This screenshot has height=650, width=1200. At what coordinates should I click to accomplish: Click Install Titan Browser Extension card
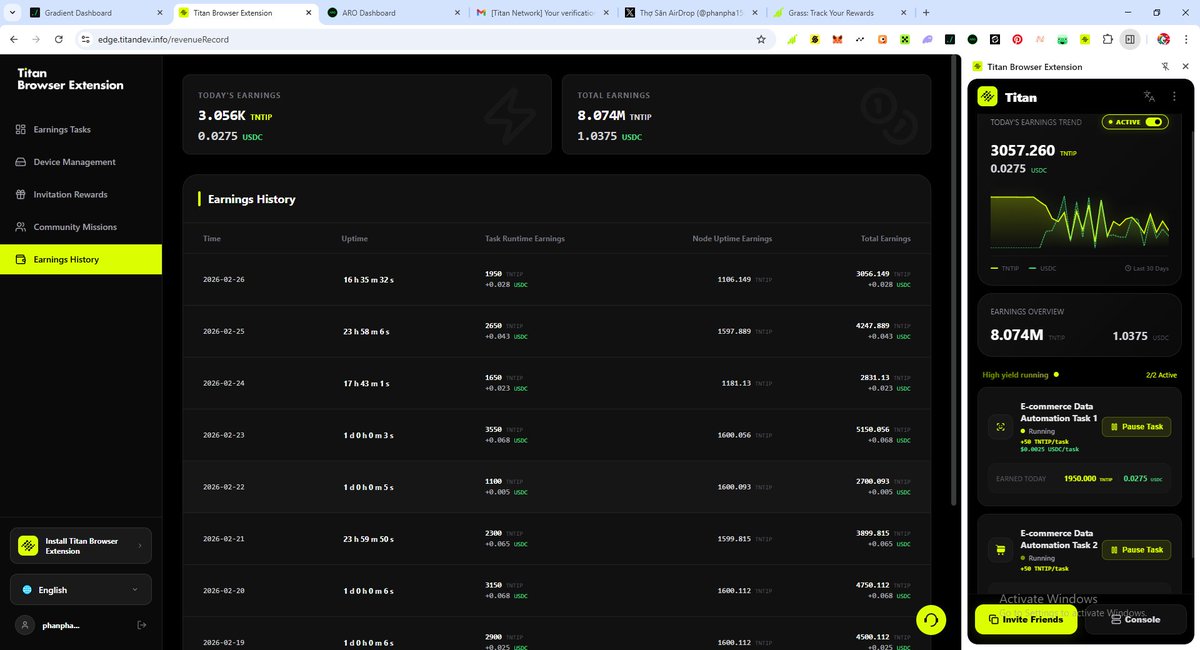tap(81, 546)
